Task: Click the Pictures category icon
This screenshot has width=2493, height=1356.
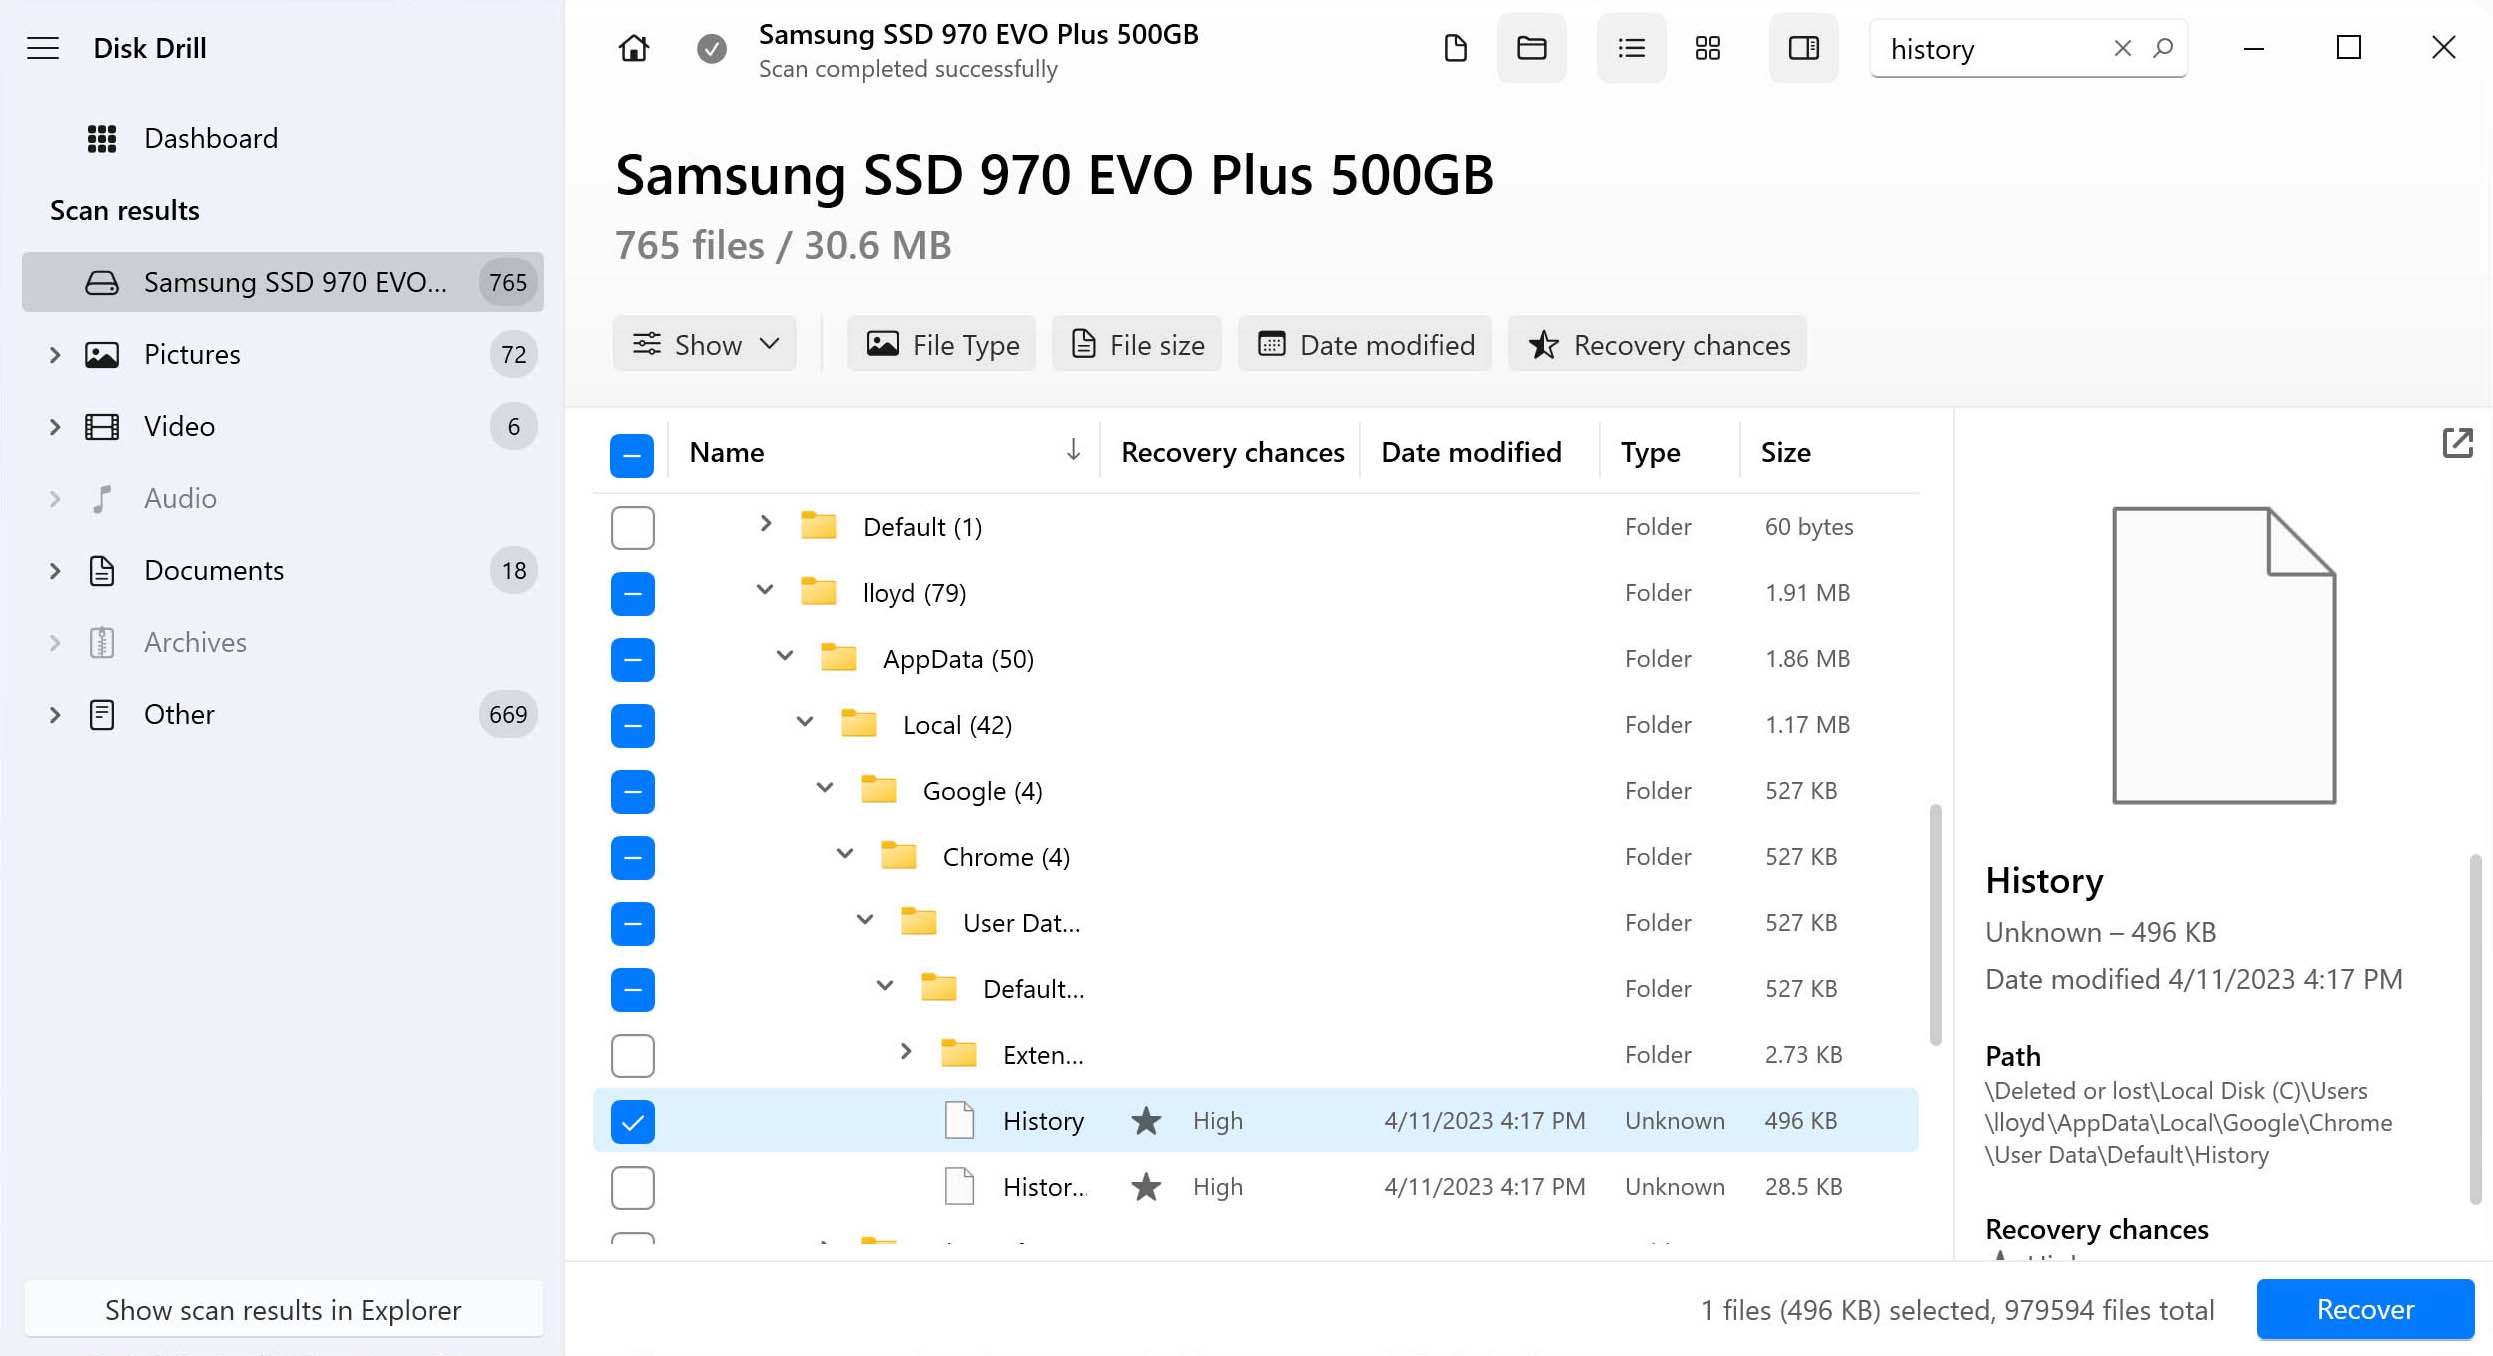Action: point(102,355)
